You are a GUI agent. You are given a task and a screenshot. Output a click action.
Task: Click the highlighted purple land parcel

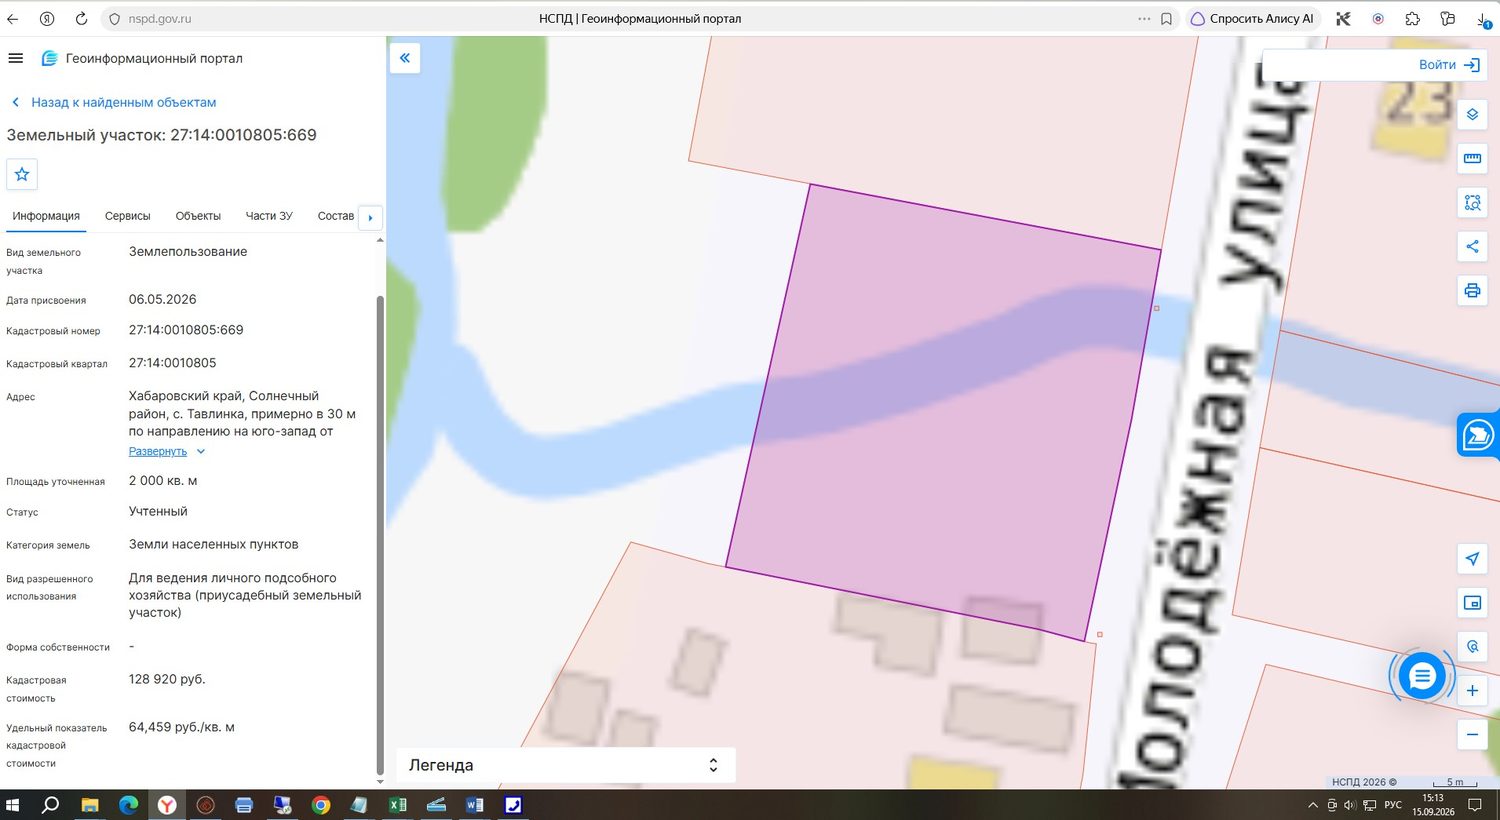coord(942,410)
